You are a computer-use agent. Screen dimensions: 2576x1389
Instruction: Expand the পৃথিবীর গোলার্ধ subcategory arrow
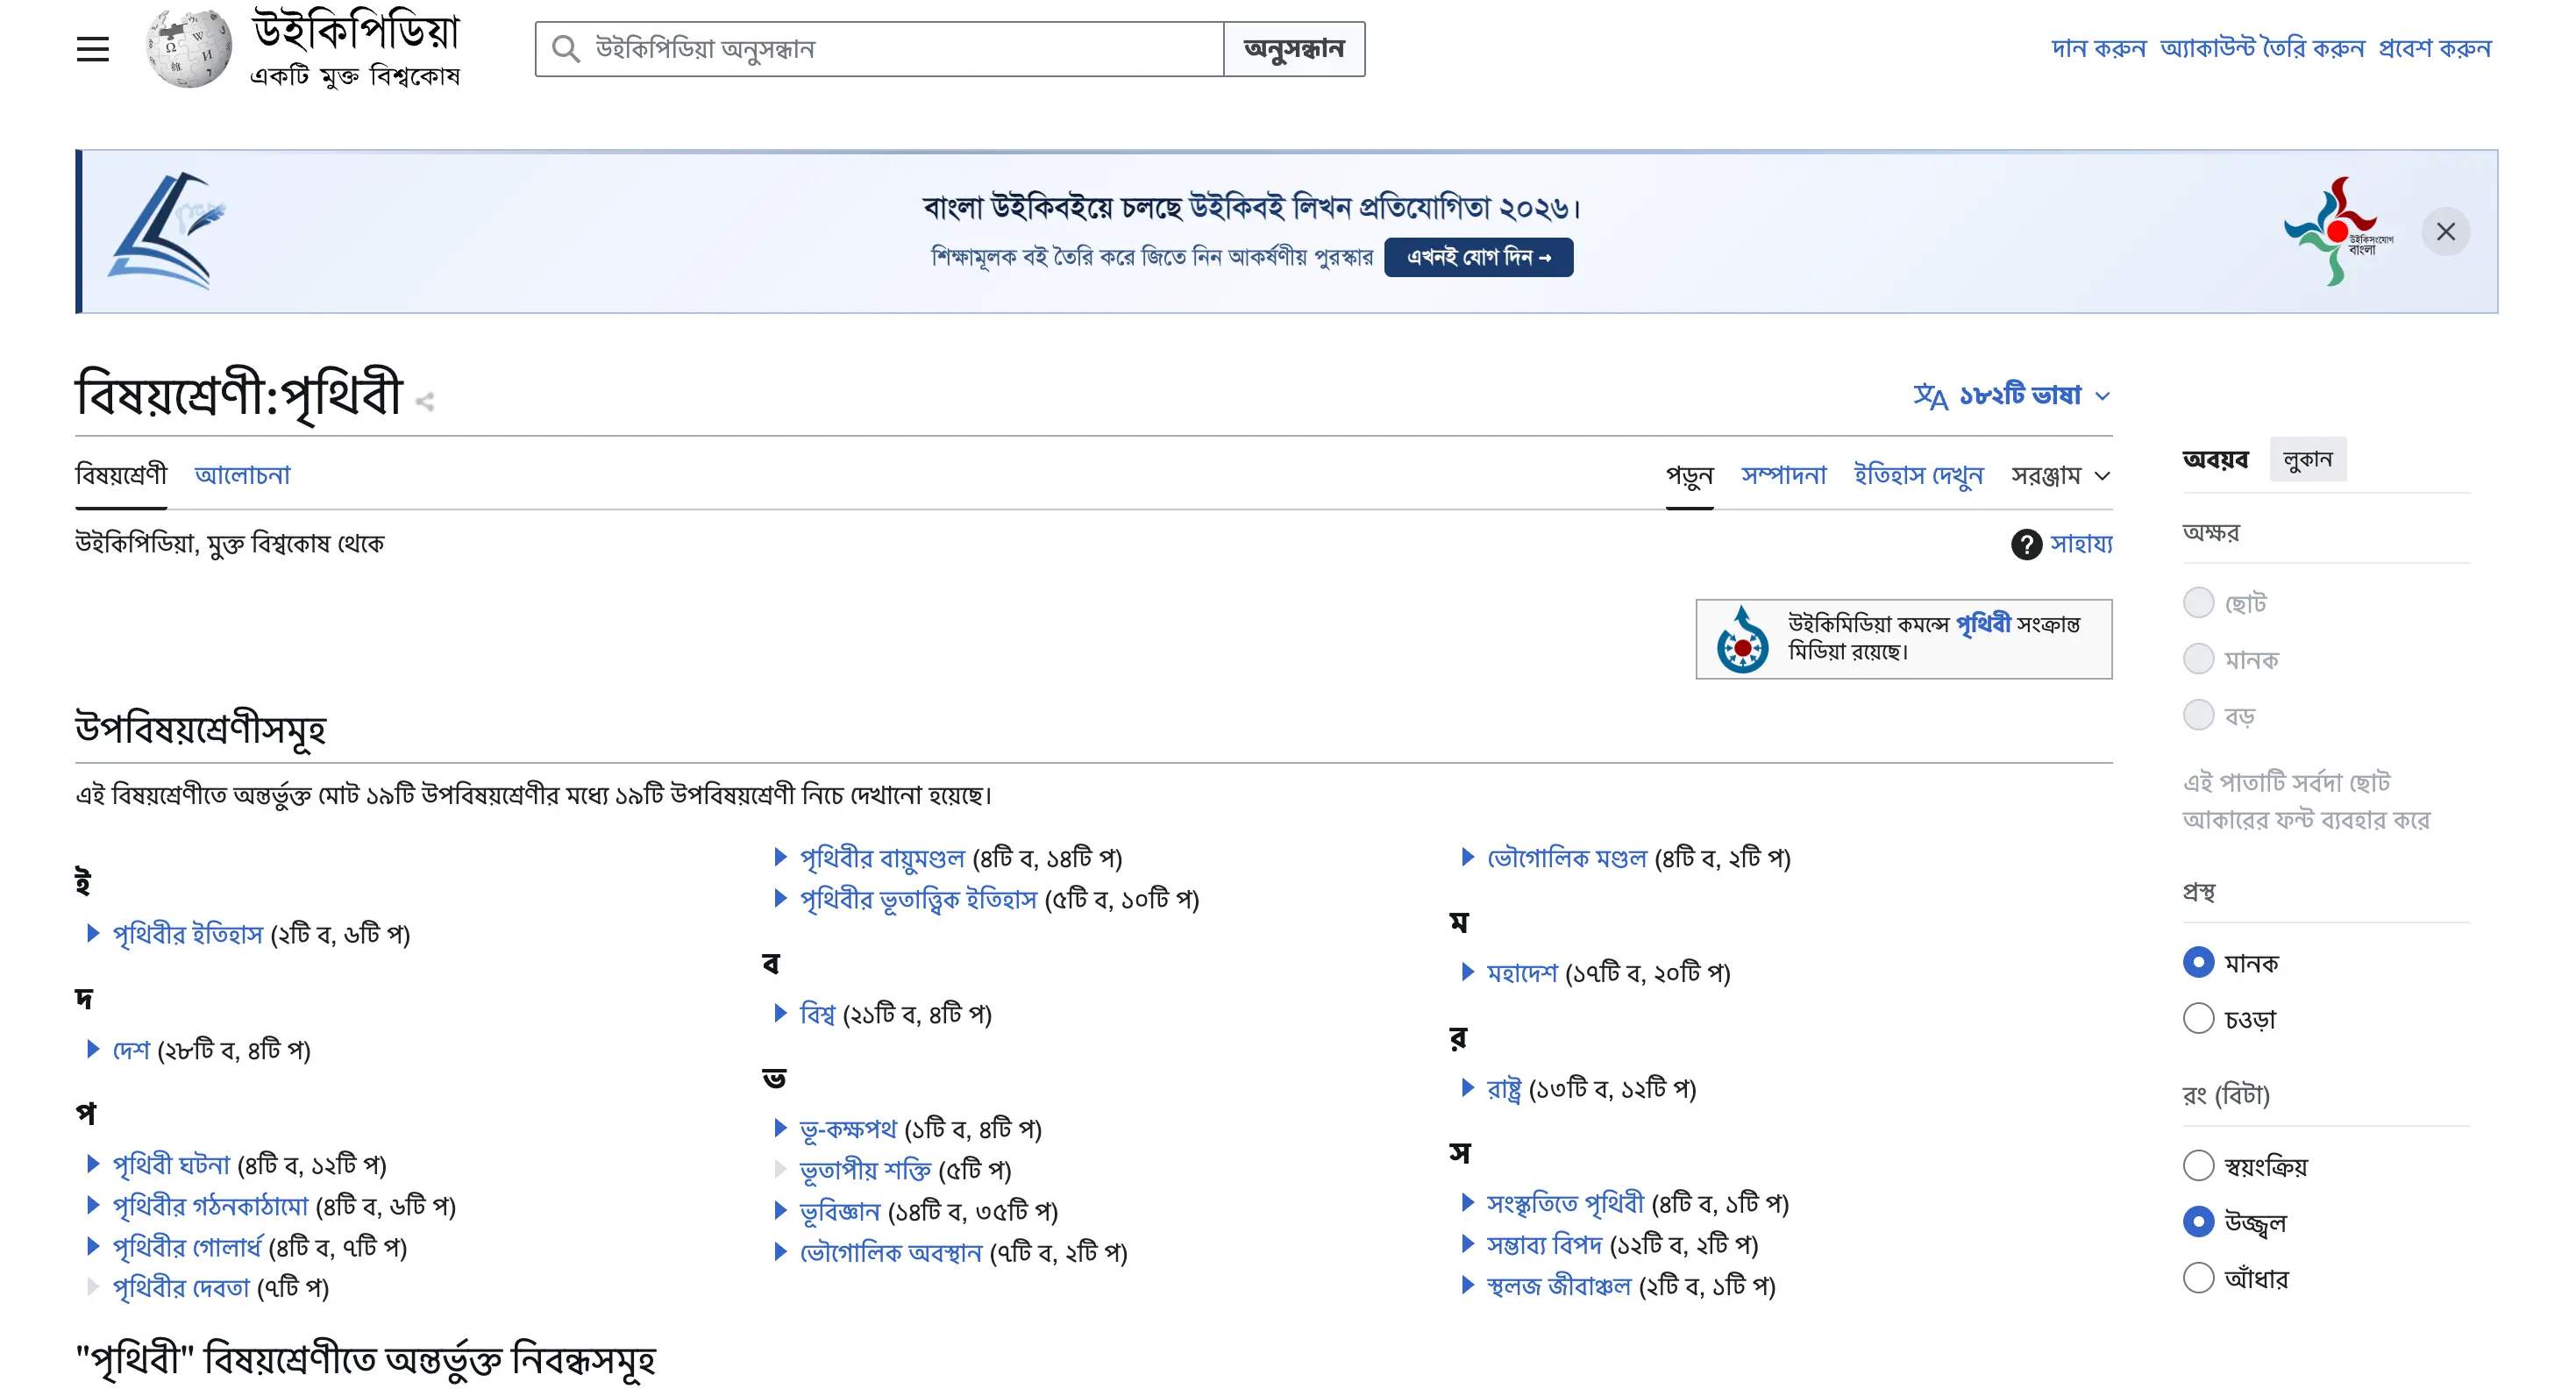click(92, 1246)
